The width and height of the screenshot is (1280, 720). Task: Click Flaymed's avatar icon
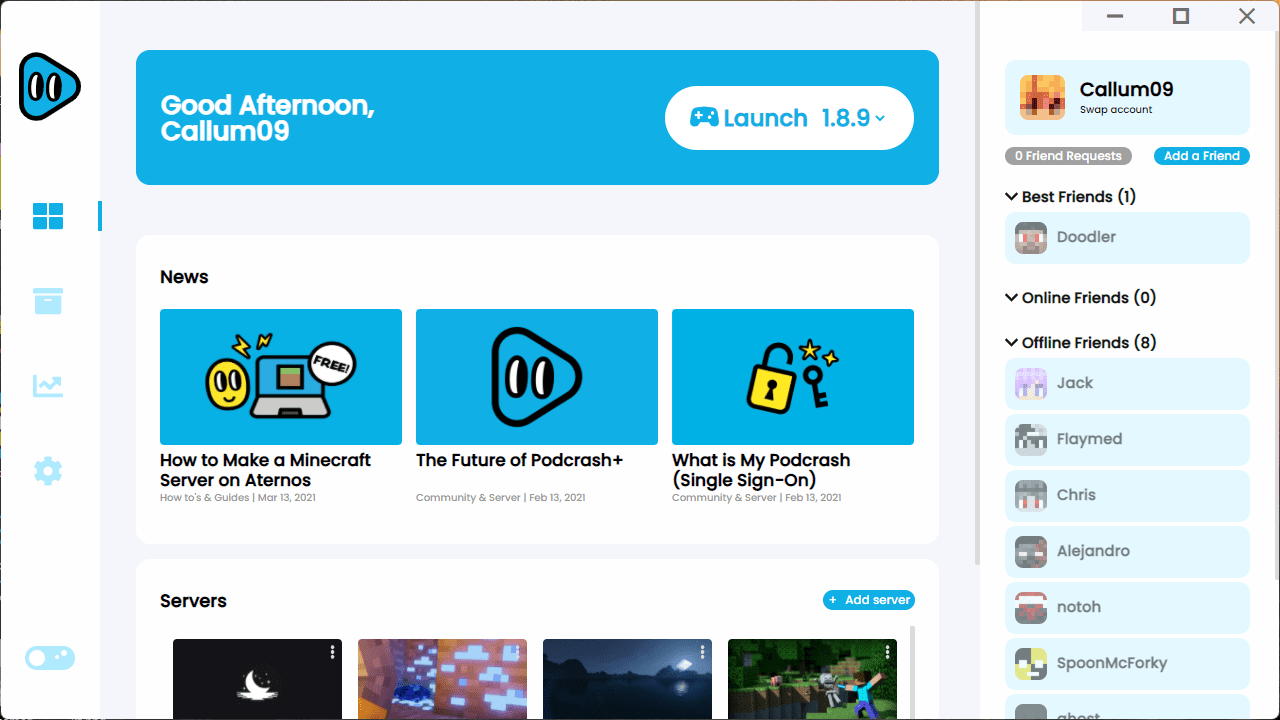[1031, 440]
